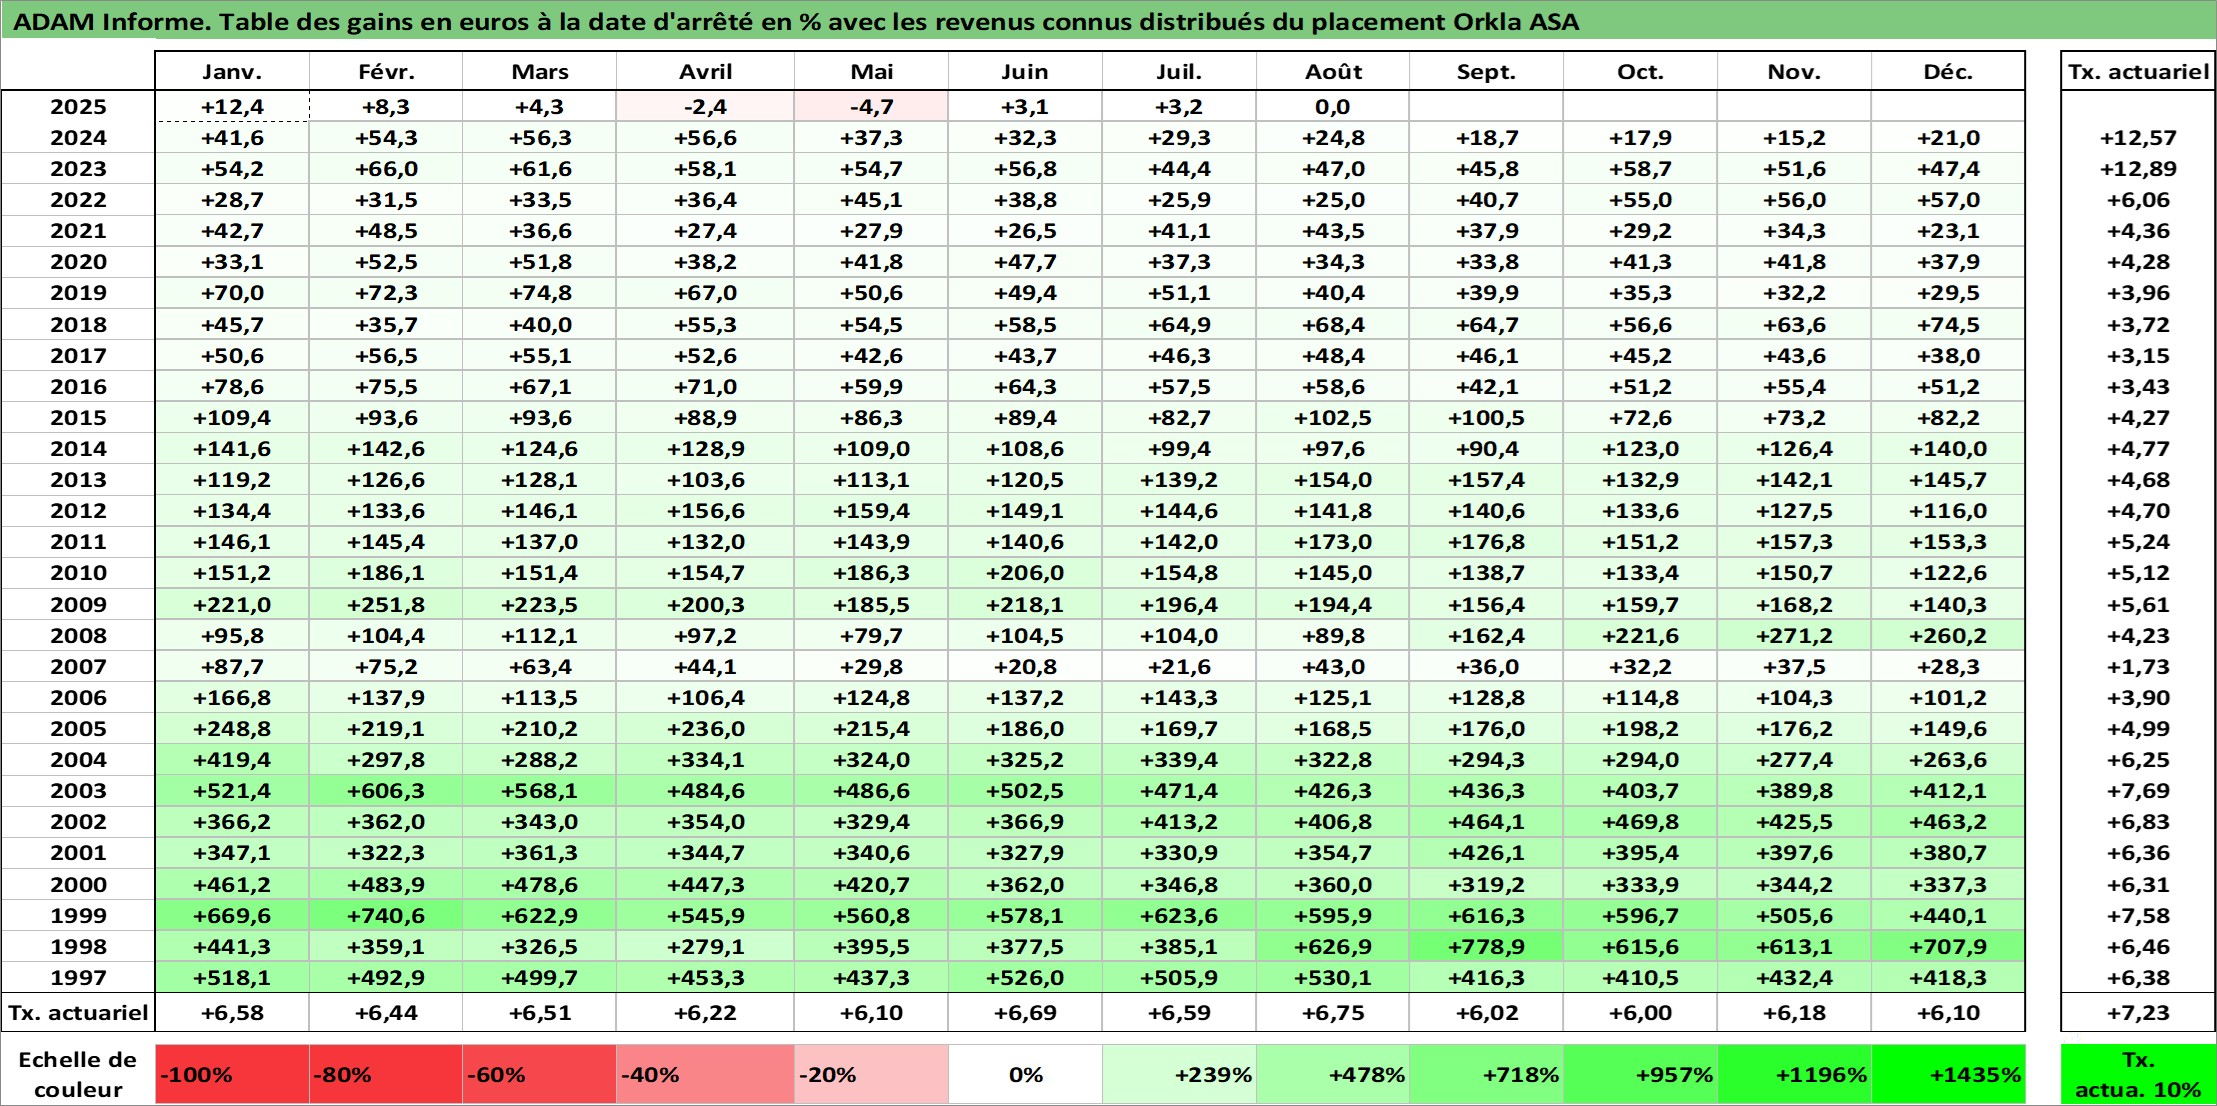The image size is (2217, 1106).
Task: Click the -2,4 cell for April 2025
Action: [x=705, y=107]
